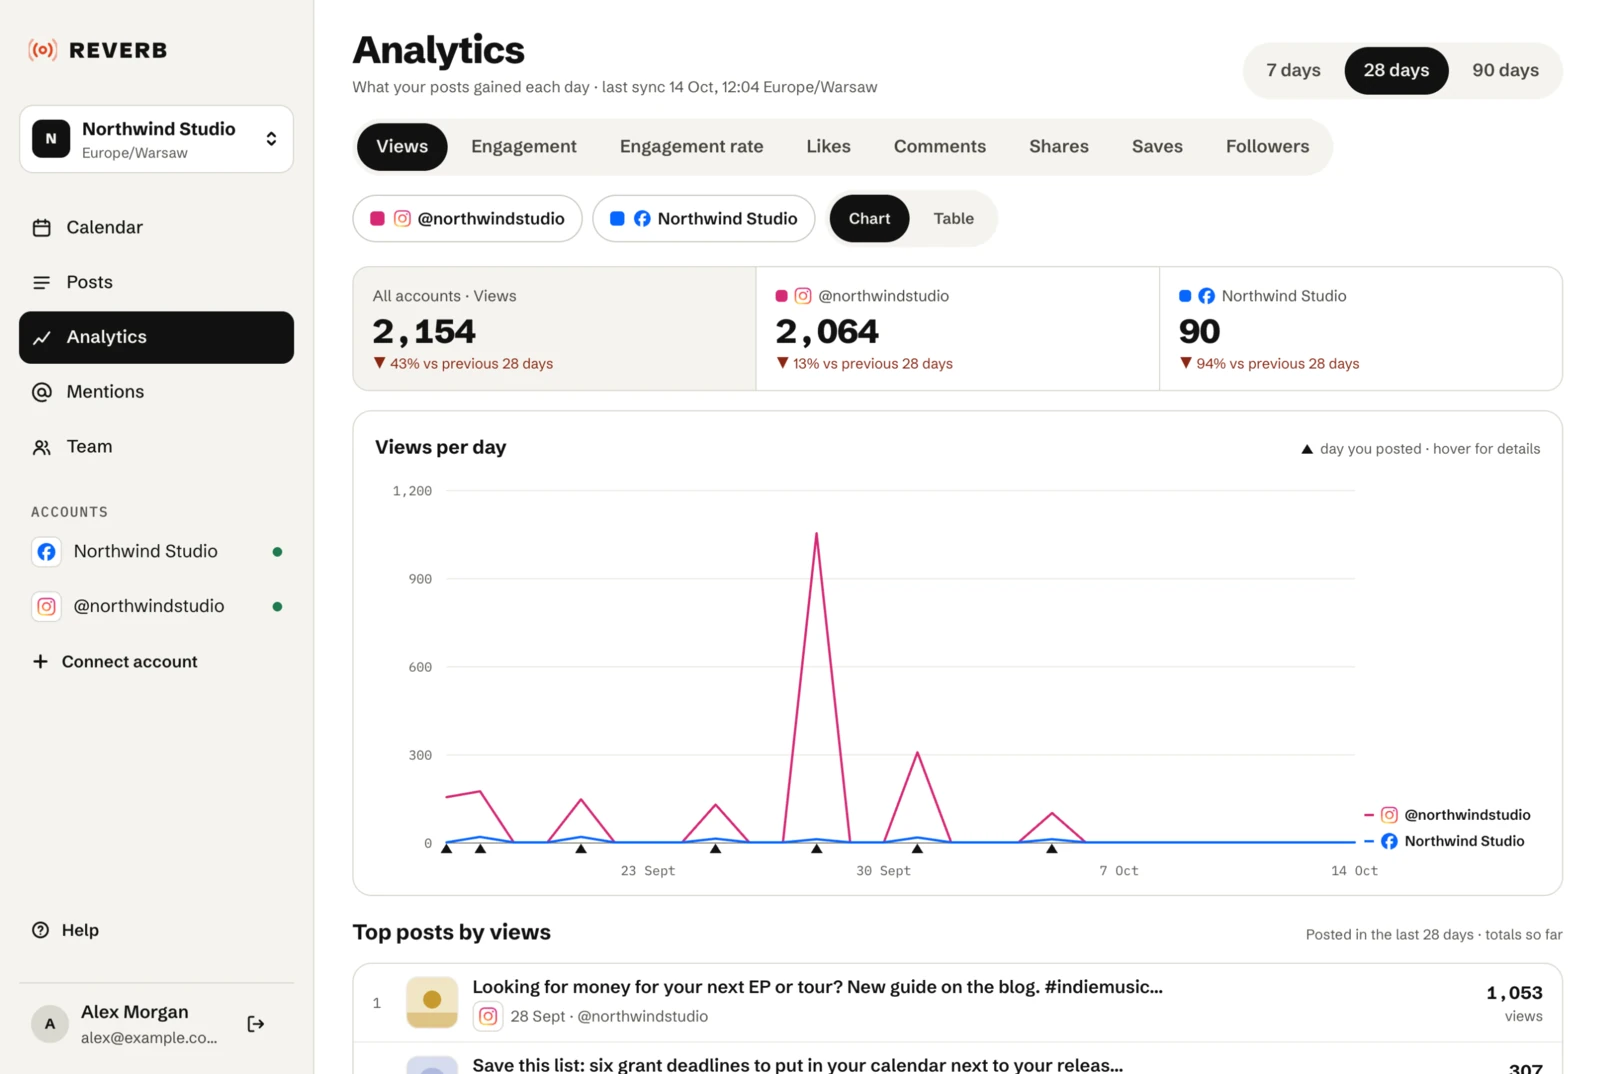Toggle the Northwind Studio Facebook filter chip

(704, 218)
